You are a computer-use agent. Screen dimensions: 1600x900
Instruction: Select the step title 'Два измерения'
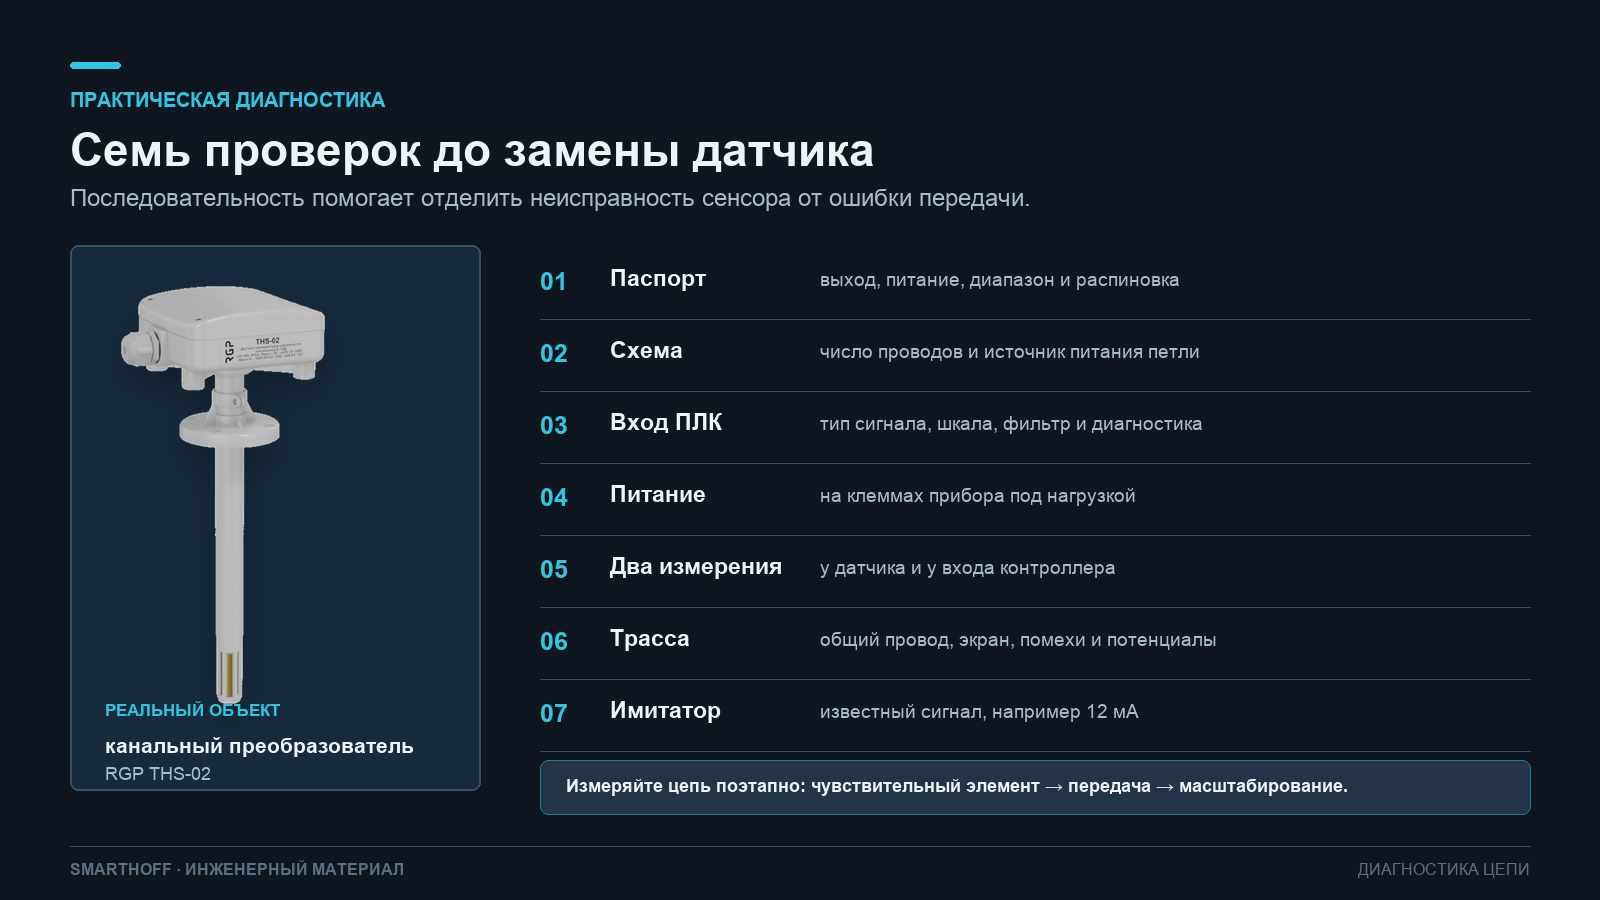[696, 567]
